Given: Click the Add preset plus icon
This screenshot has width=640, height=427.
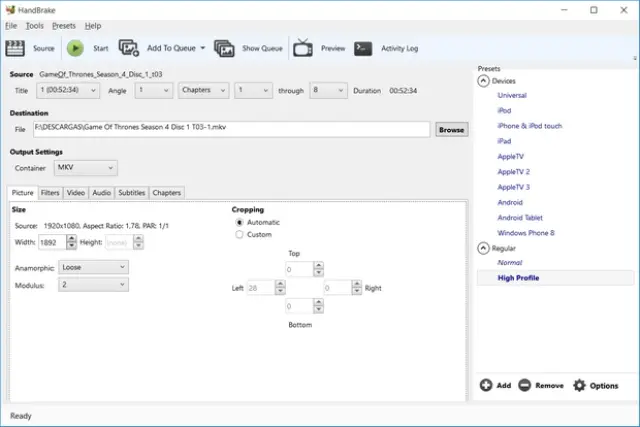Looking at the screenshot, I should (486, 385).
